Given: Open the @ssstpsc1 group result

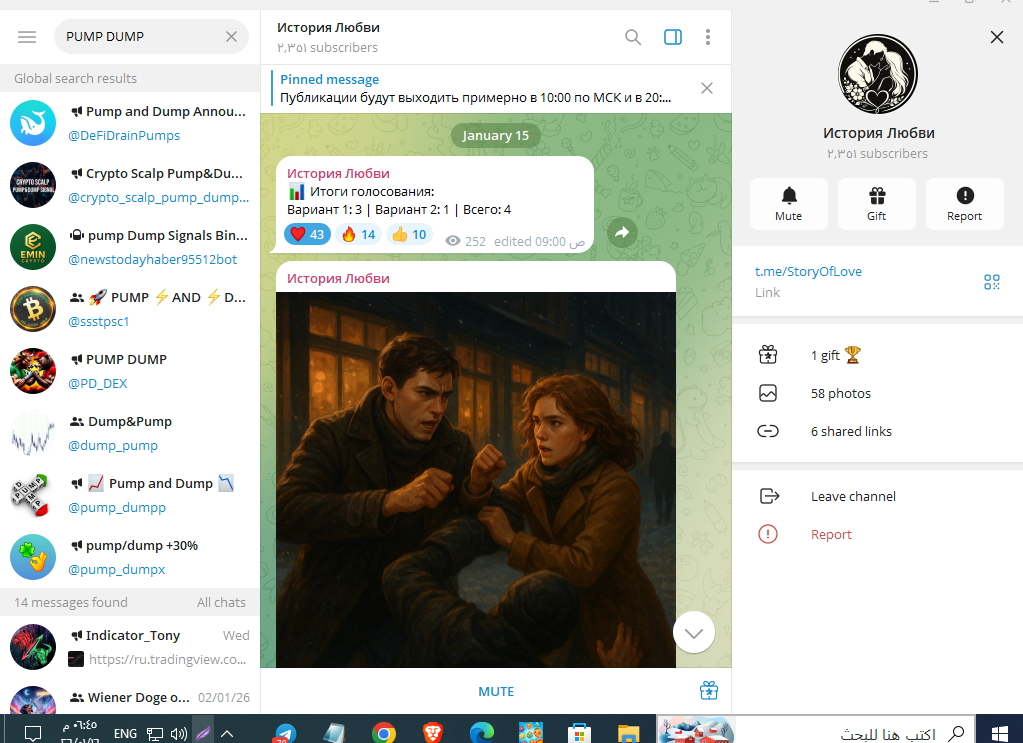Looking at the screenshot, I should (130, 309).
